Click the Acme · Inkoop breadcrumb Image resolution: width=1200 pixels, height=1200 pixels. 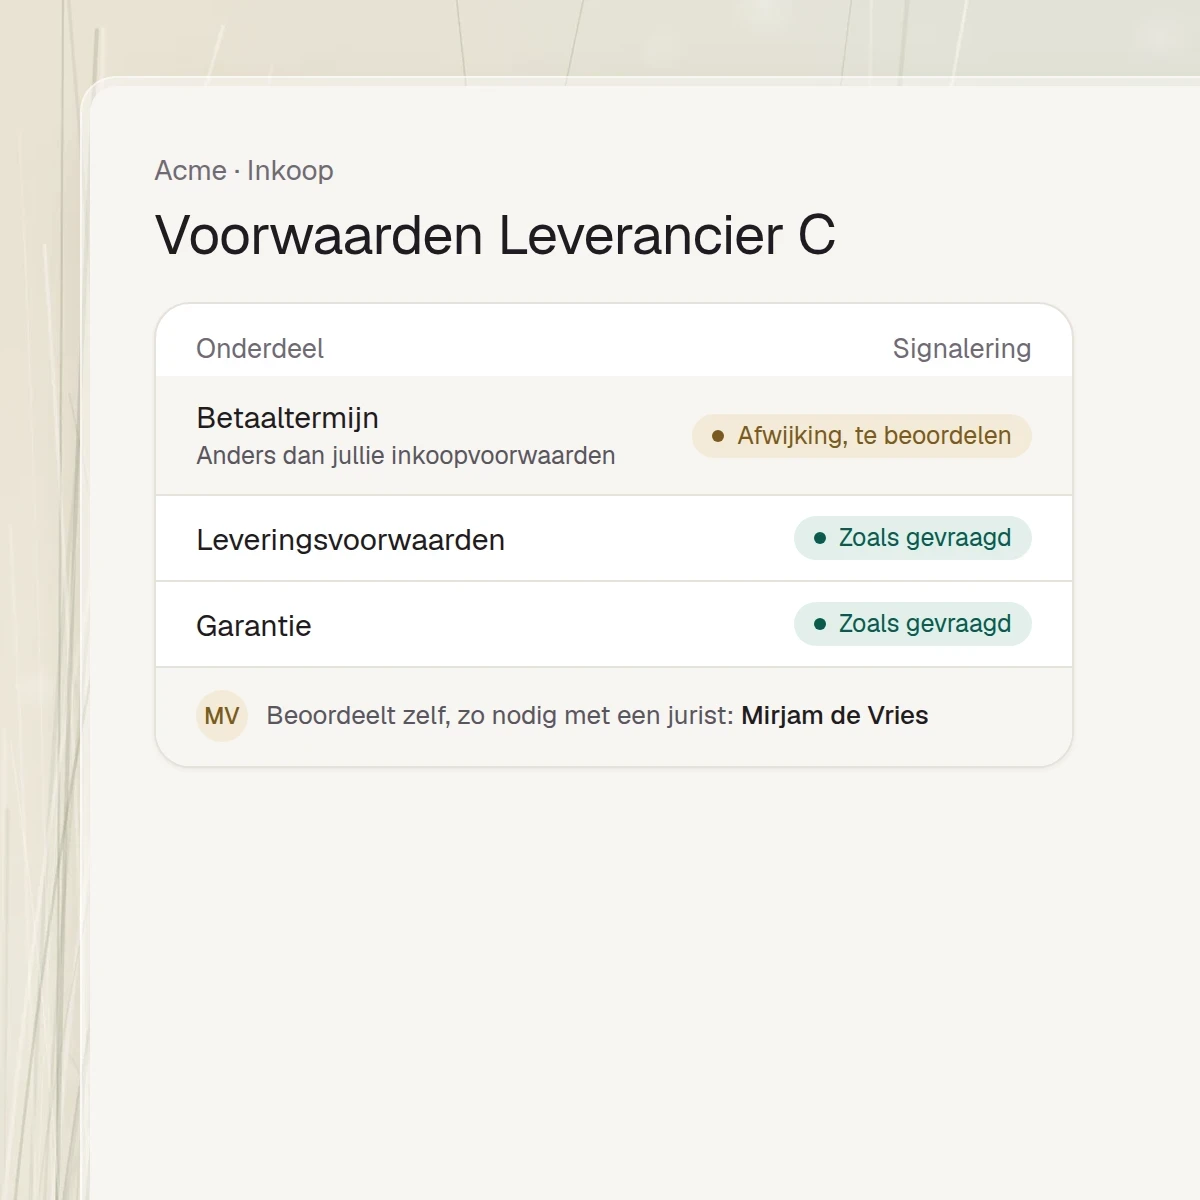(244, 171)
